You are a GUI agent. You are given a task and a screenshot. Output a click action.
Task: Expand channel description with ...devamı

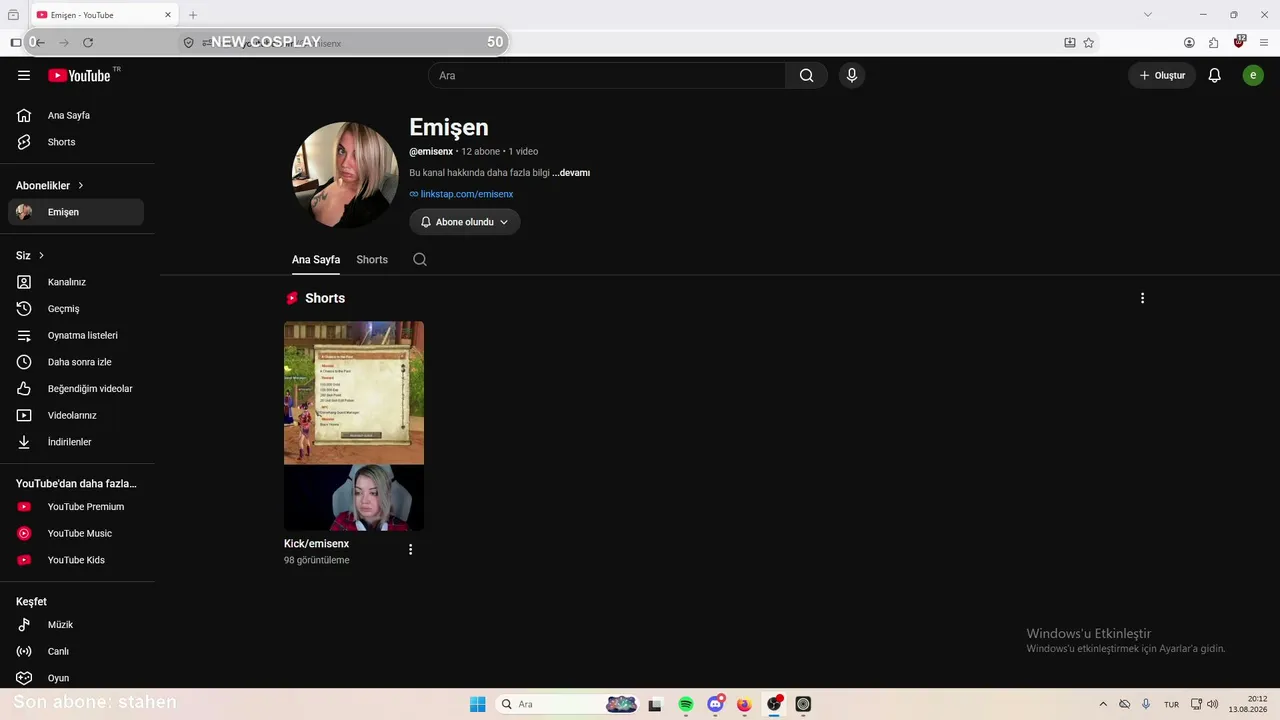point(571,173)
